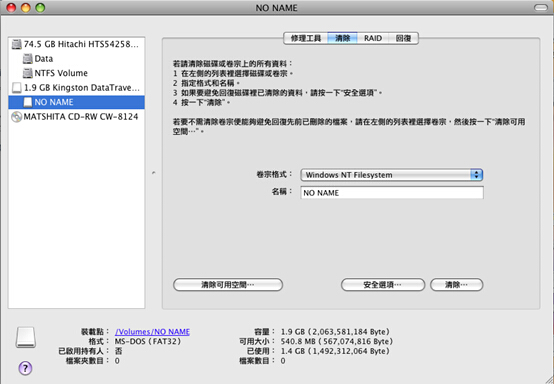
Task: Select MATSHITA CD-RW CW-8124 row
Action: 77,117
